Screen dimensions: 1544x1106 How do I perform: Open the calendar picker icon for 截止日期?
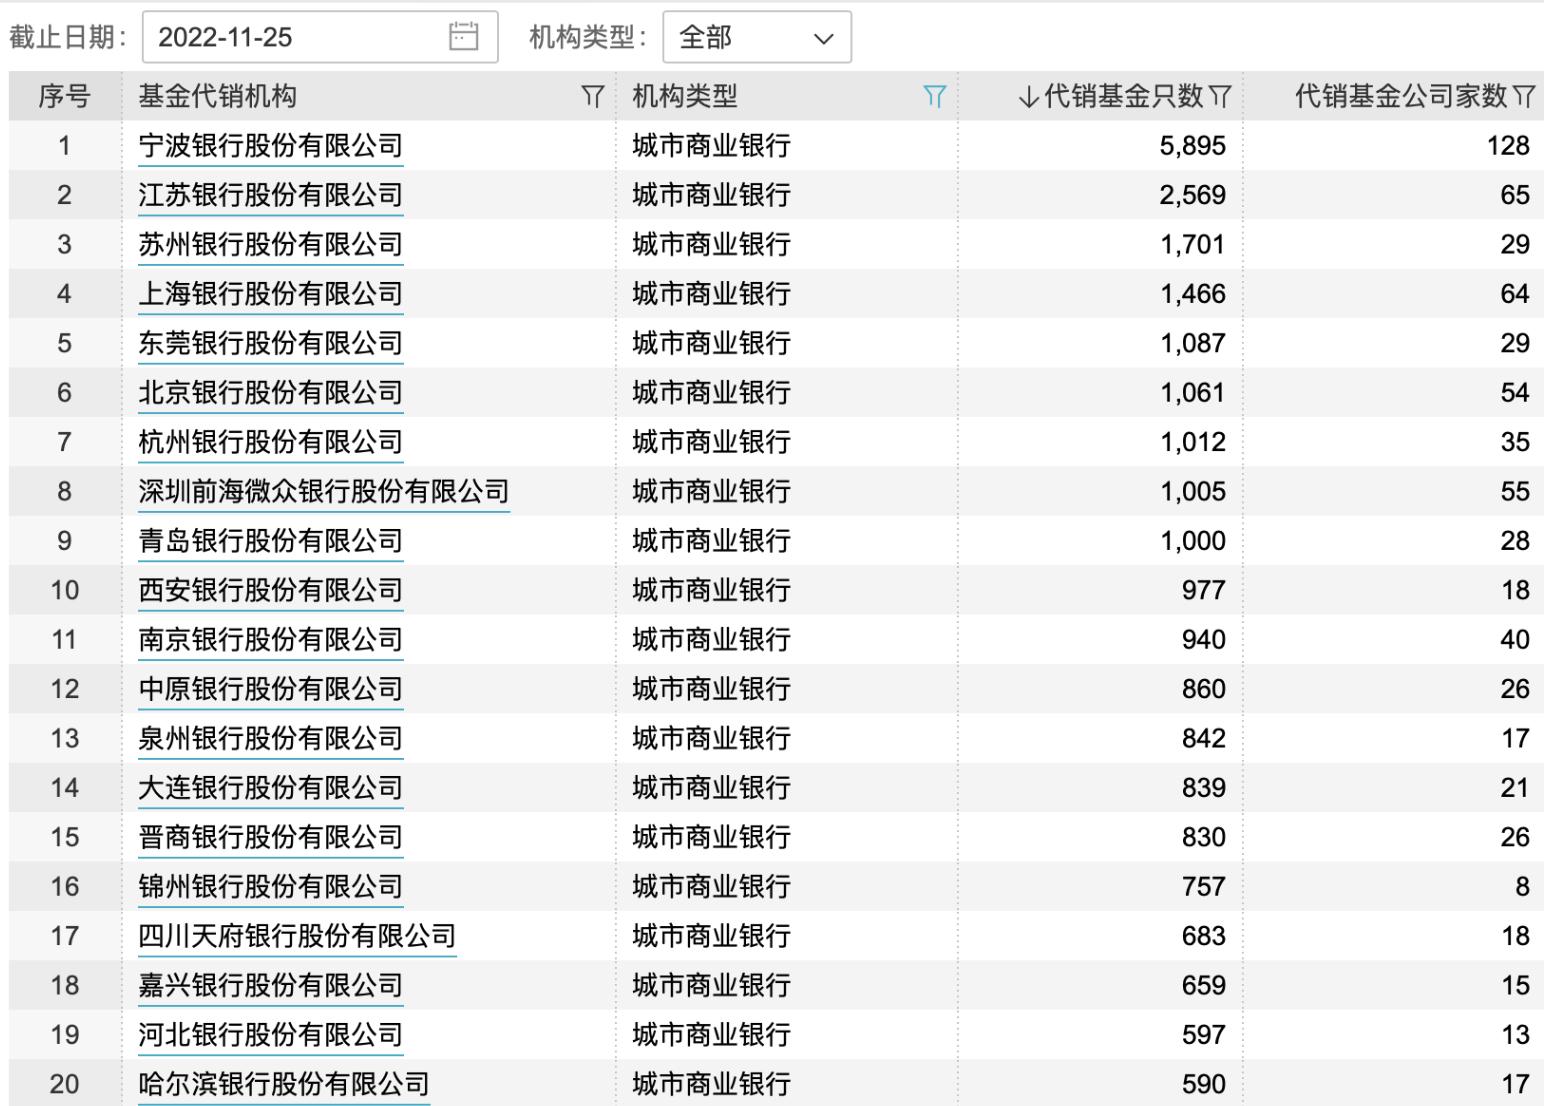pos(463,37)
